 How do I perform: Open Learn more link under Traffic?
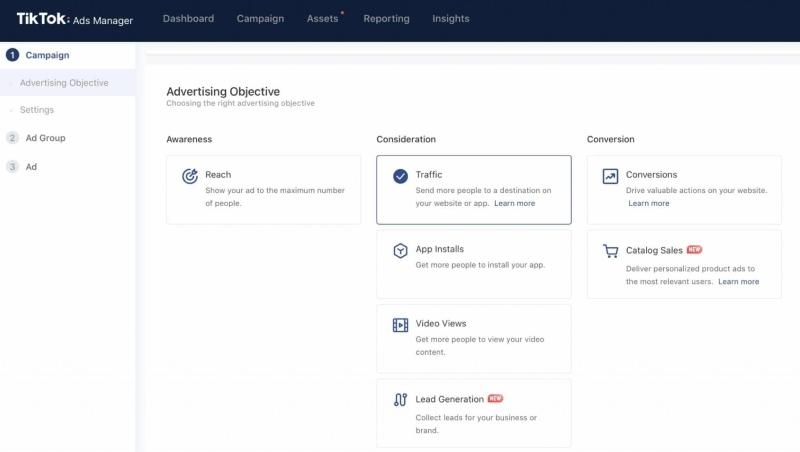(x=514, y=203)
